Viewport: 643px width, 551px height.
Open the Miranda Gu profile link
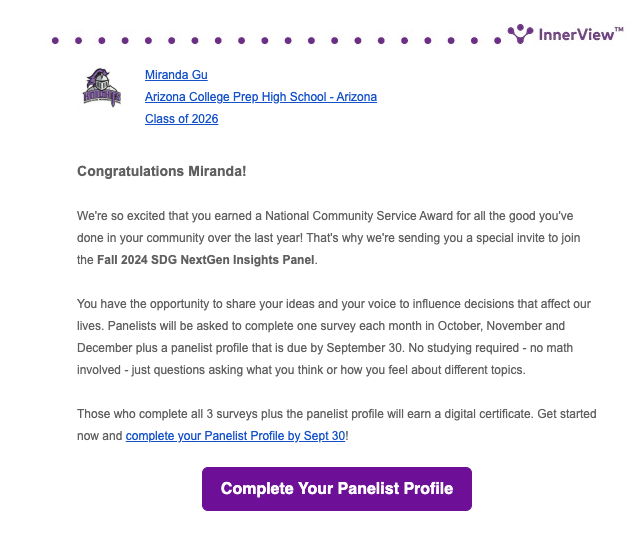(x=176, y=75)
